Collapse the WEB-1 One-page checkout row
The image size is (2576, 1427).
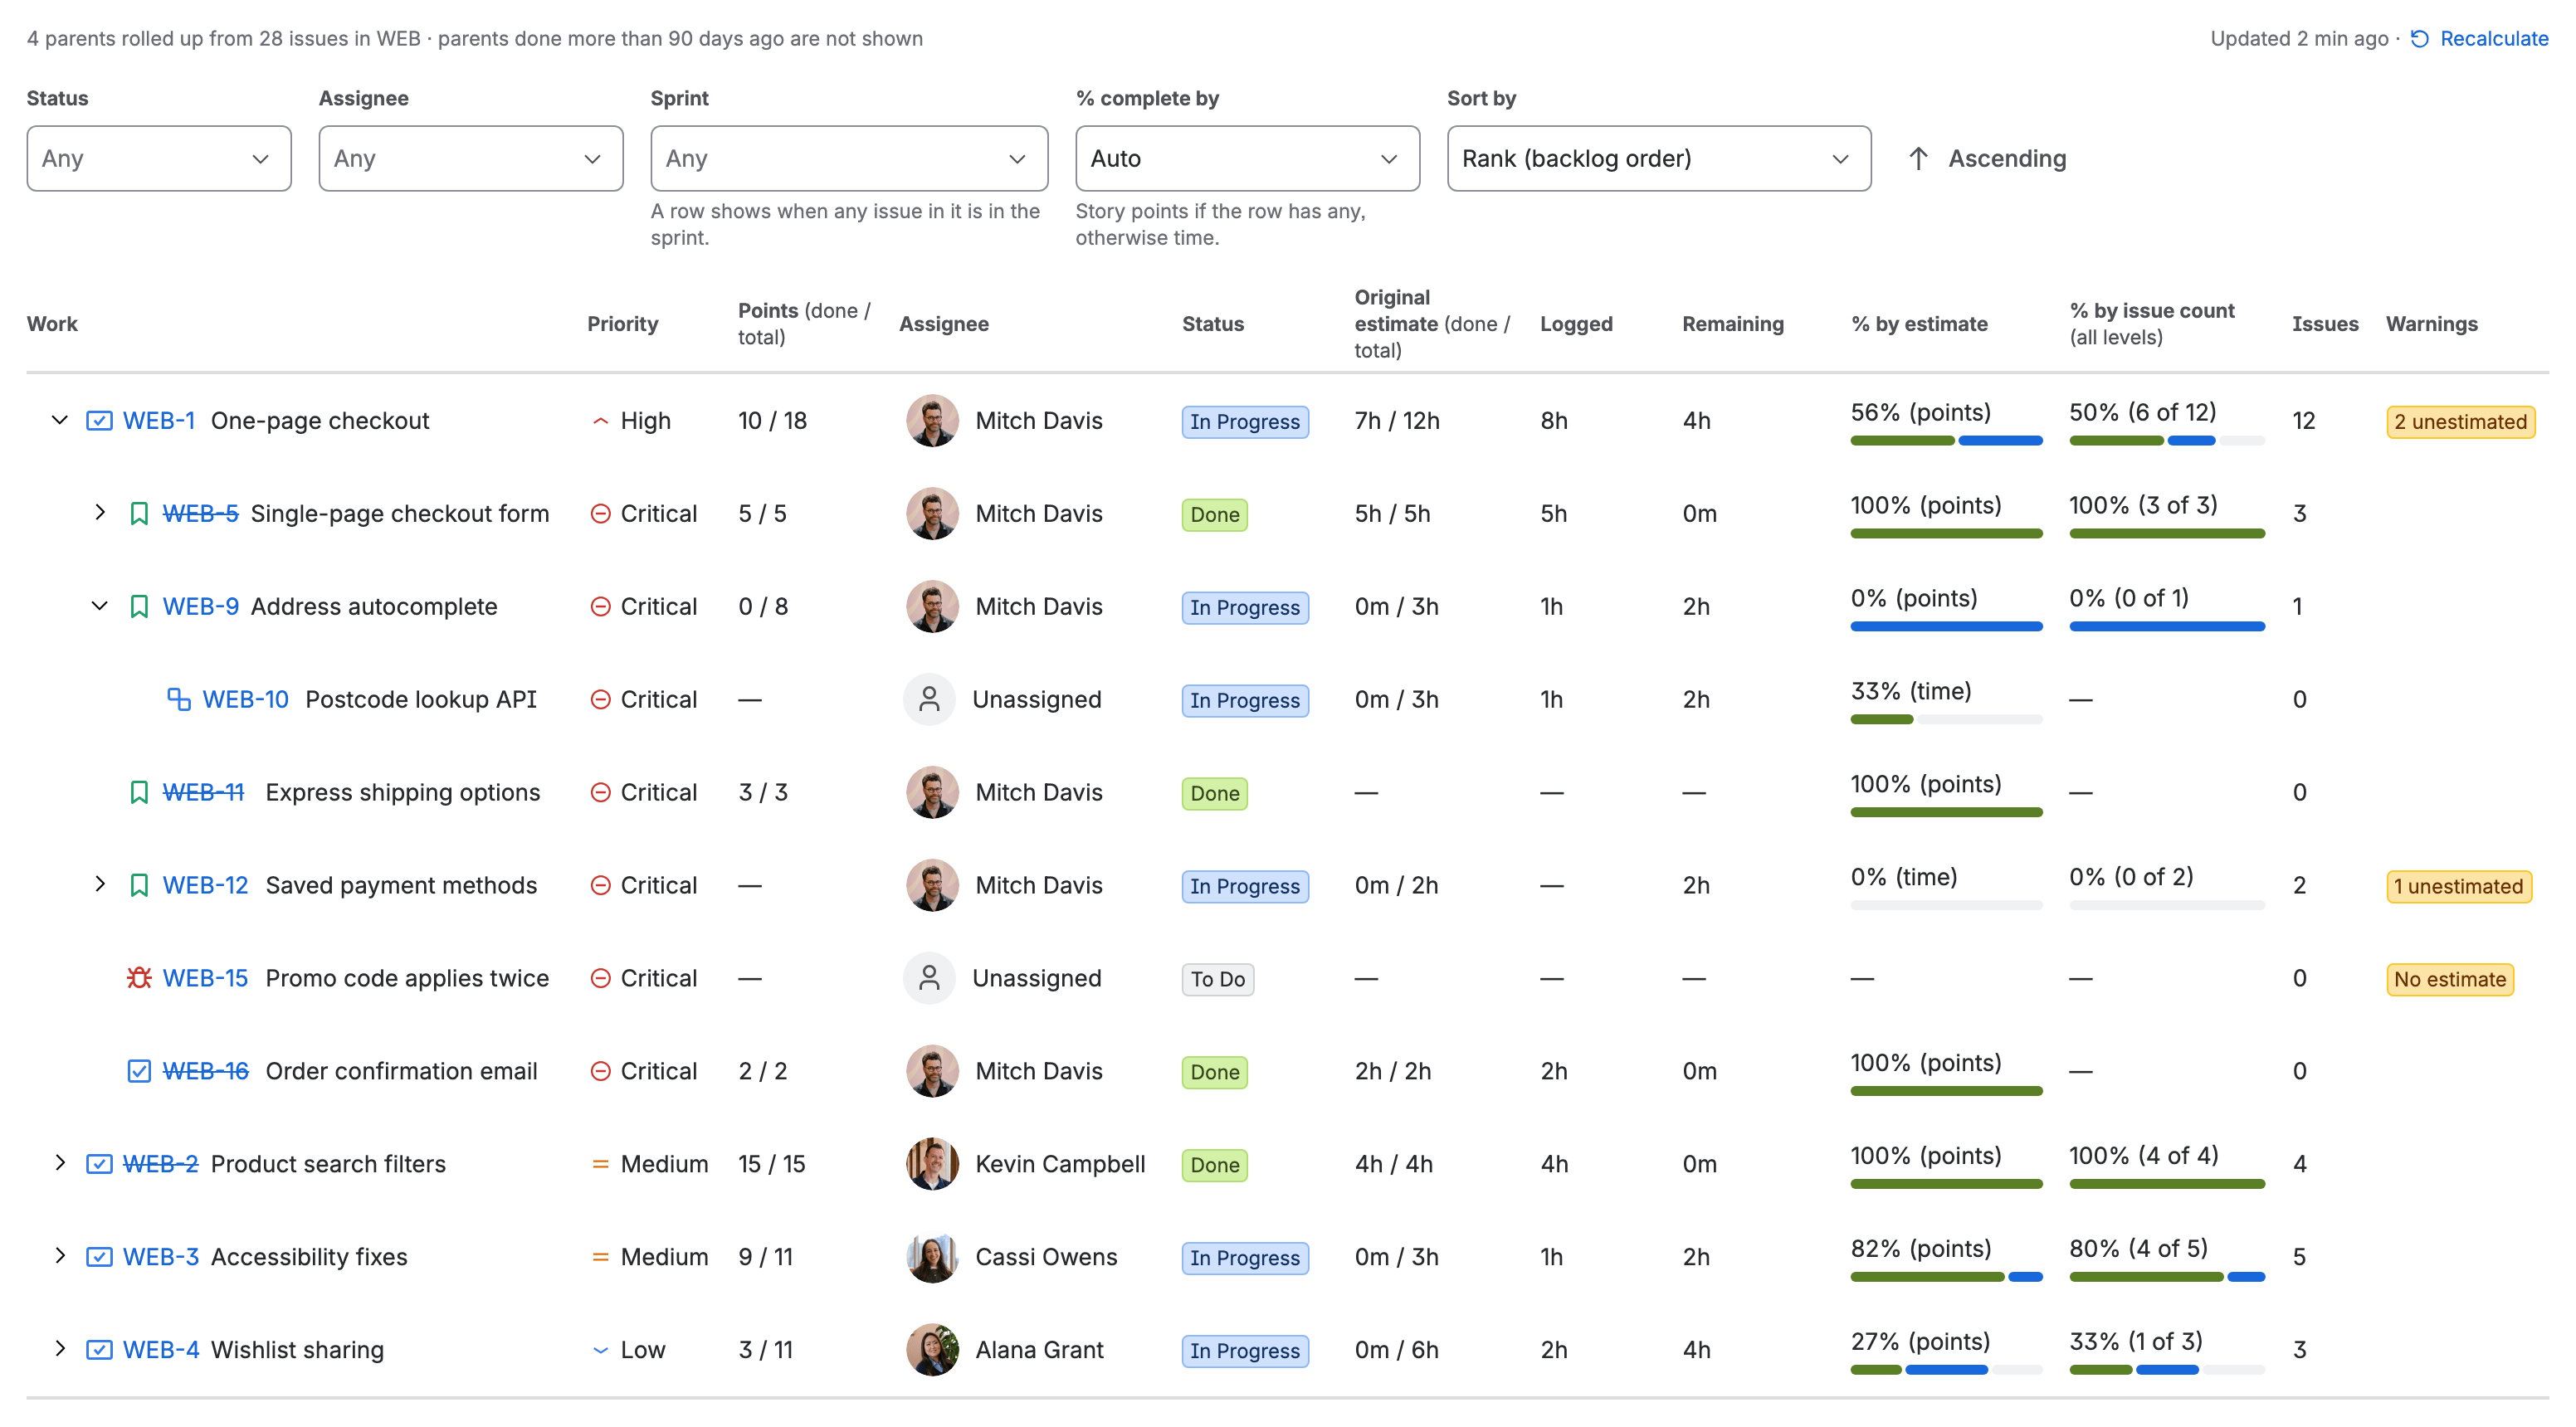pyautogui.click(x=60, y=421)
